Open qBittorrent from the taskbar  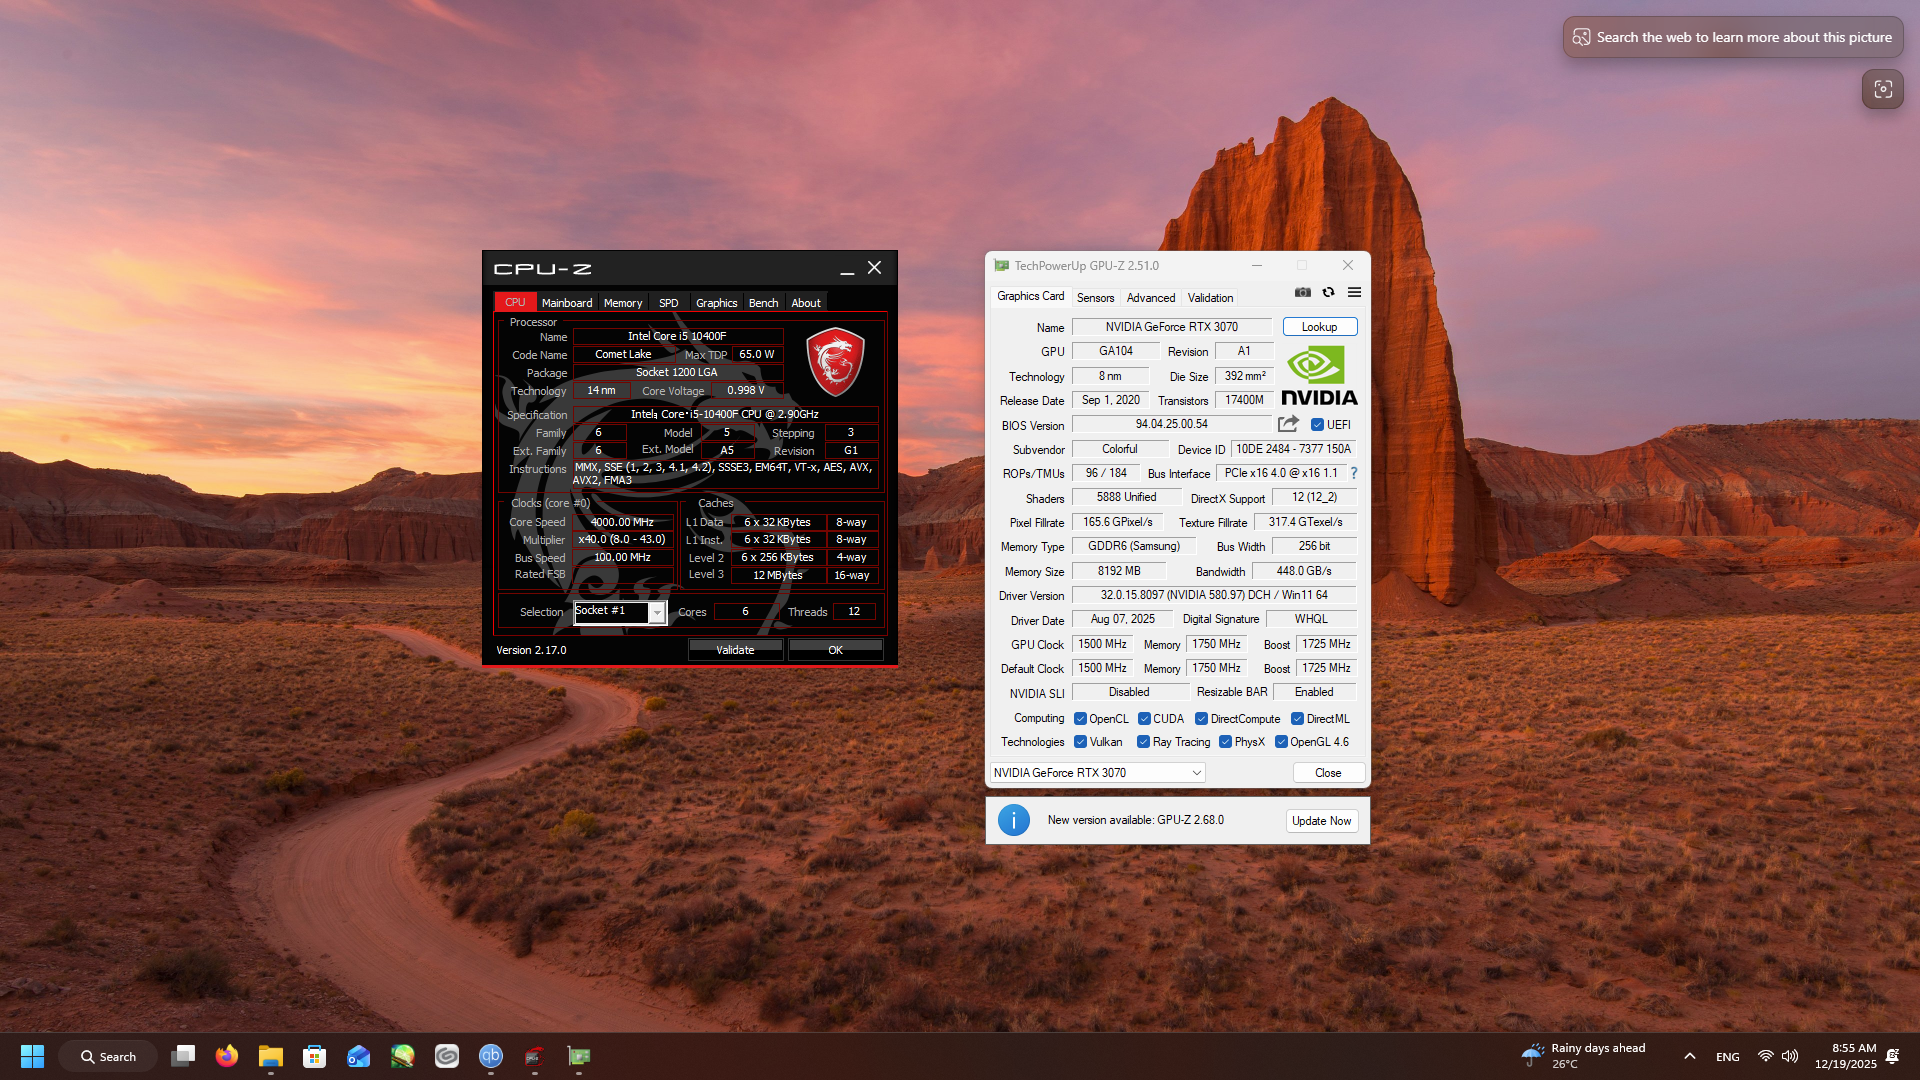tap(491, 1056)
